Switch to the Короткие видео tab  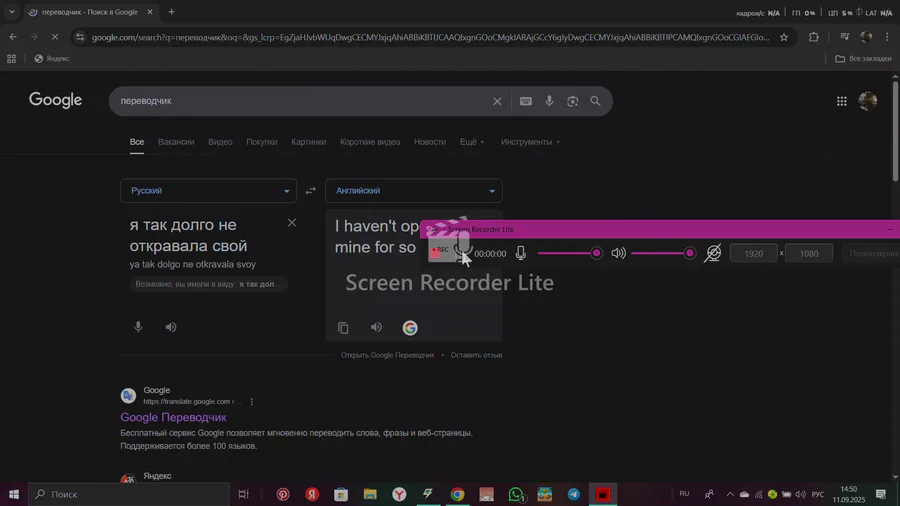click(370, 142)
